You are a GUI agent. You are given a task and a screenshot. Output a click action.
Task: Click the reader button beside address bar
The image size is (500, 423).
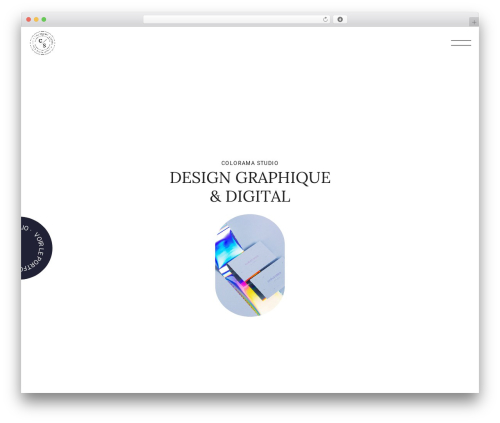340,20
